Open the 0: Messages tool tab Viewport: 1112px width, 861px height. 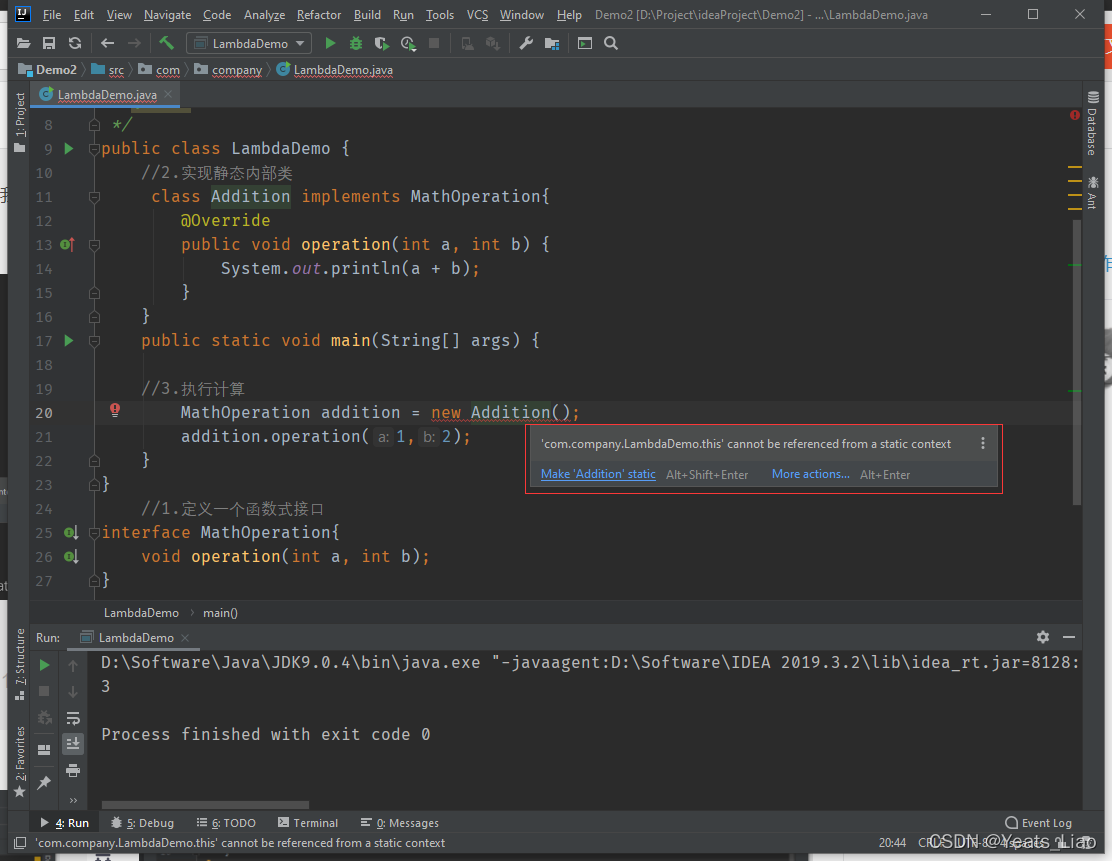pos(399,823)
